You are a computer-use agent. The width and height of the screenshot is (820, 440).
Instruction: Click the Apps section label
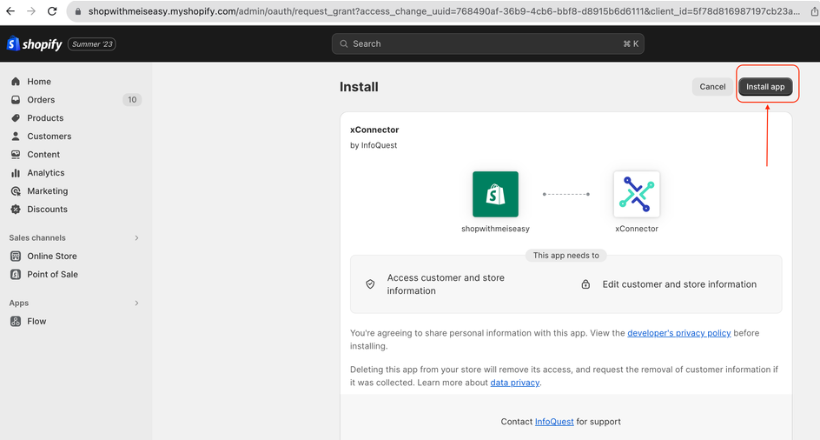[x=19, y=303]
